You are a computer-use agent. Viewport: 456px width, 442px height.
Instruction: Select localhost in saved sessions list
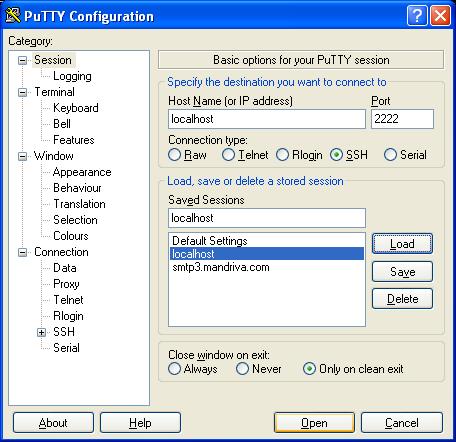267,254
